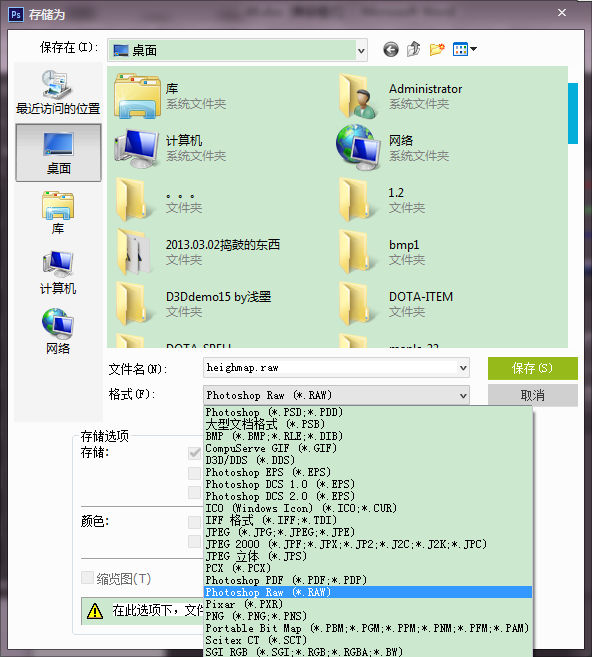592x657 pixels.
Task: Select 计算机 system folder in file list
Action: click(x=171, y=148)
